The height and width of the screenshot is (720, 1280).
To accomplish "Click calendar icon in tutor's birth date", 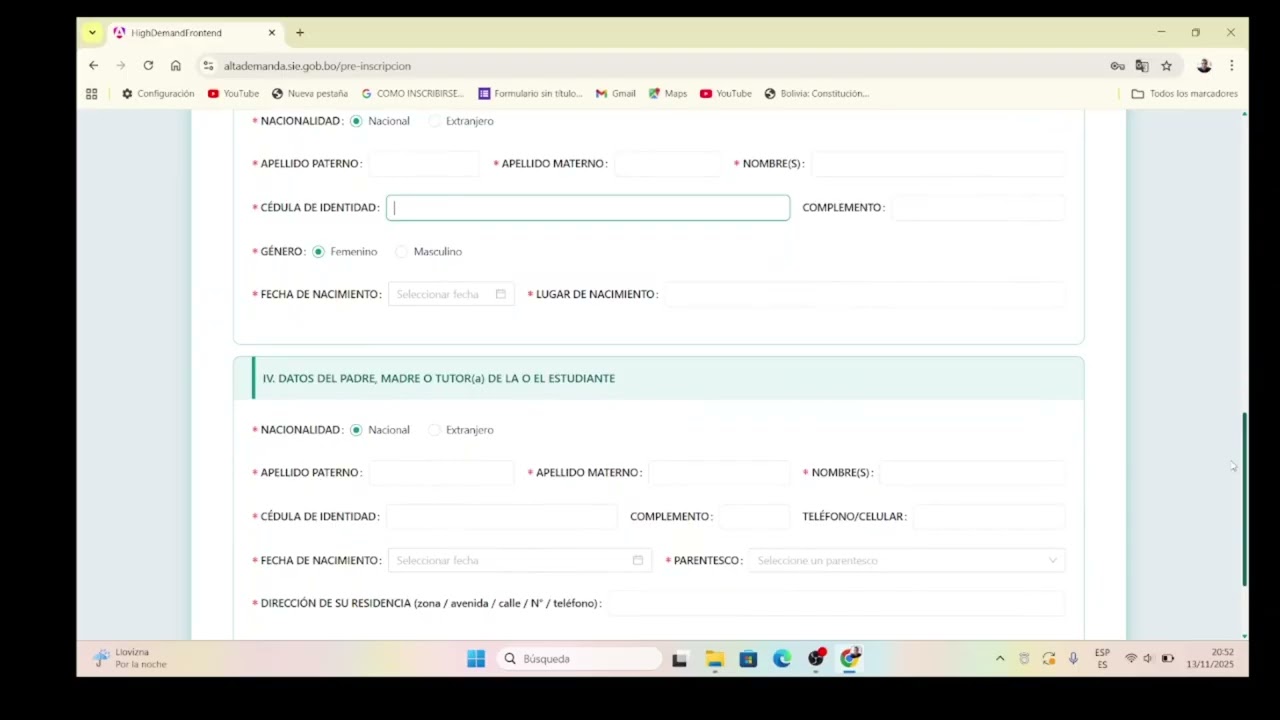I will tap(638, 561).
